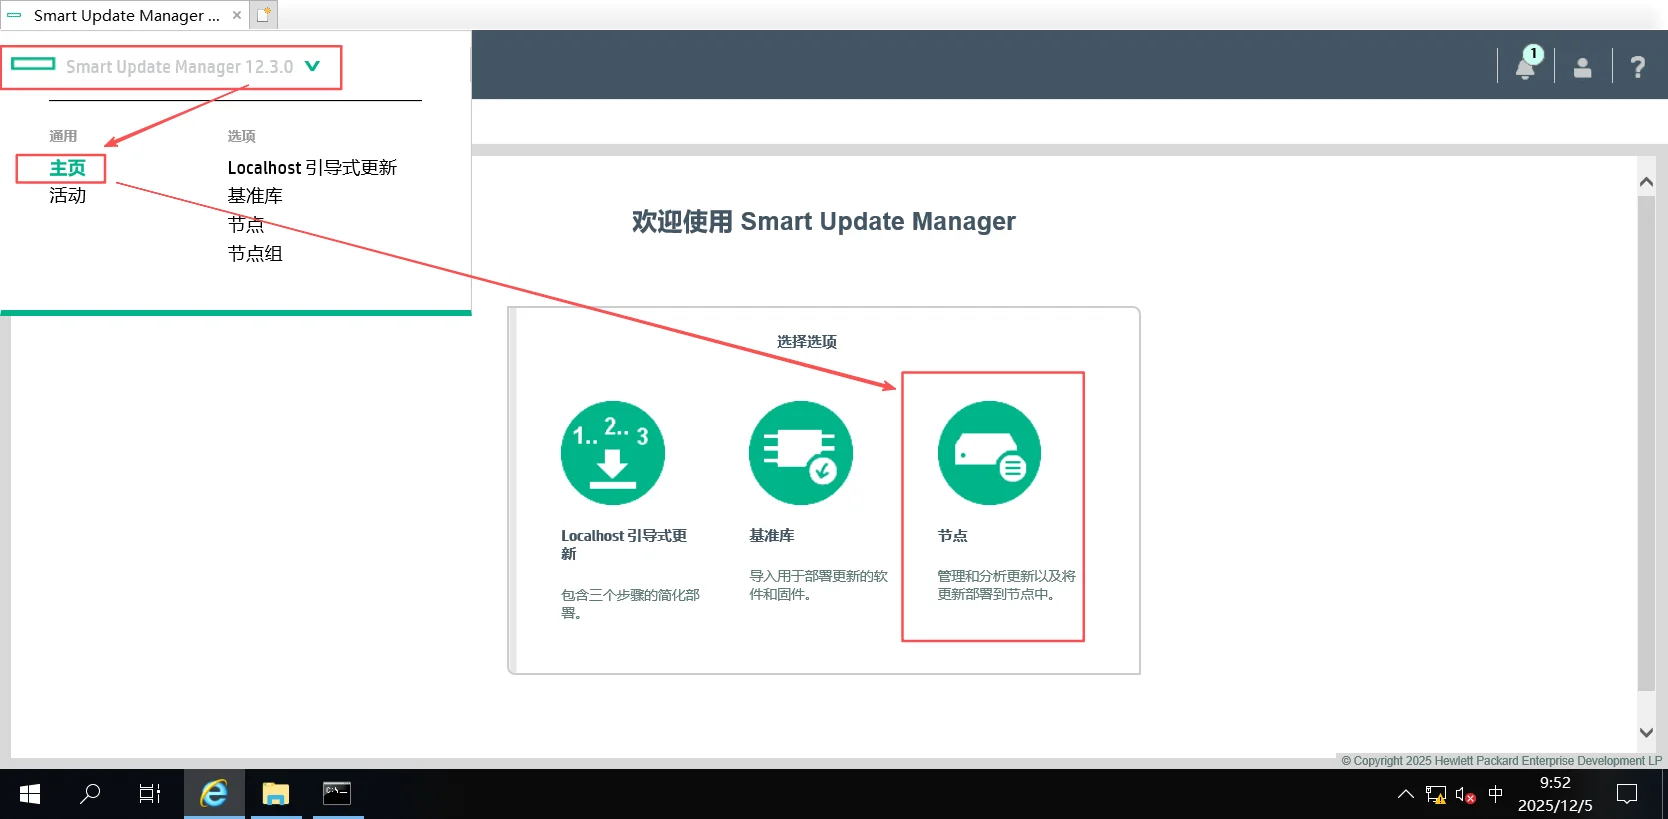Open the network status tray icon
The height and width of the screenshot is (819, 1668).
point(1436,795)
